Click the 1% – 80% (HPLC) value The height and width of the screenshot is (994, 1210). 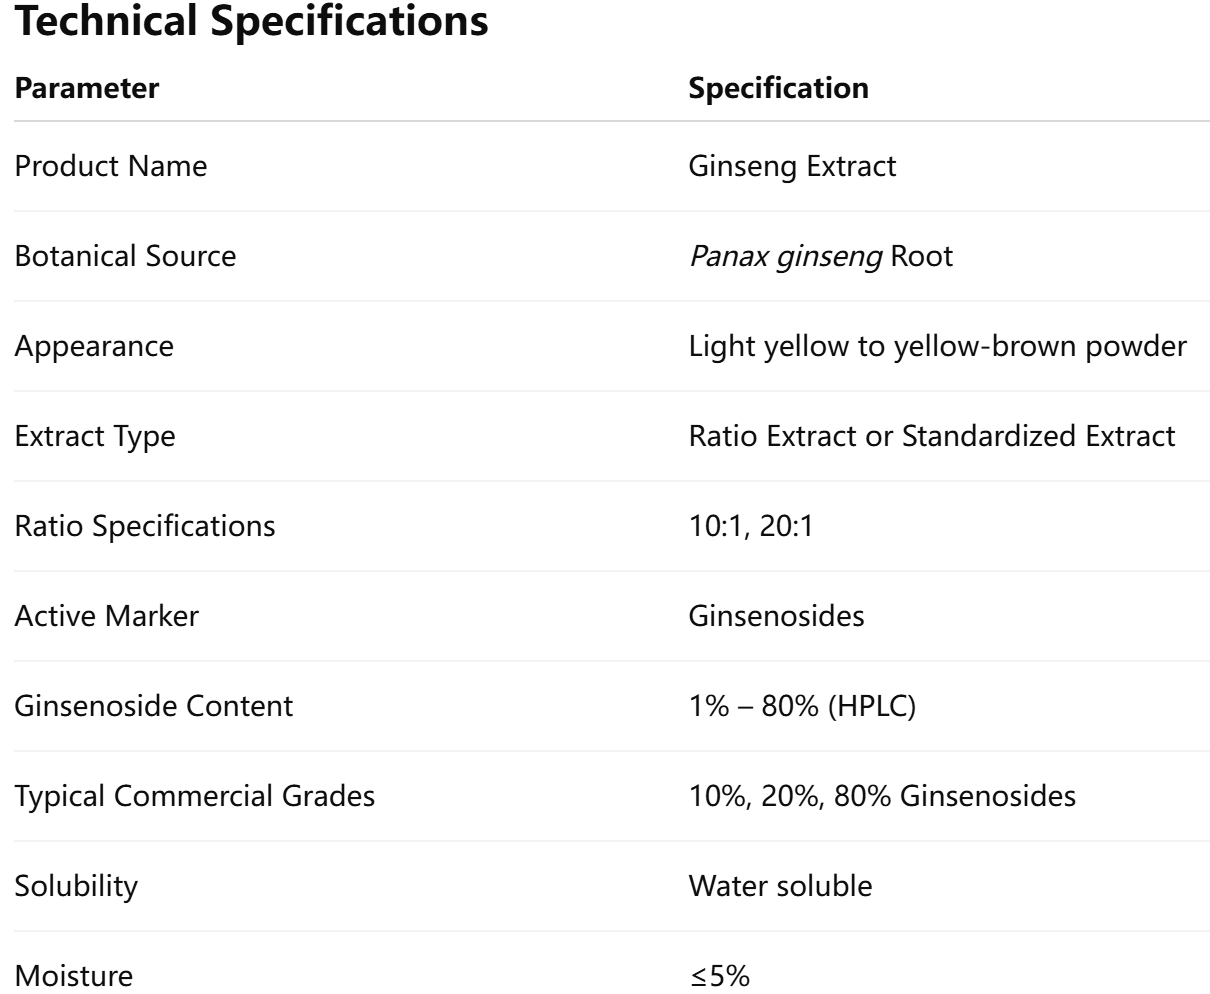[802, 706]
